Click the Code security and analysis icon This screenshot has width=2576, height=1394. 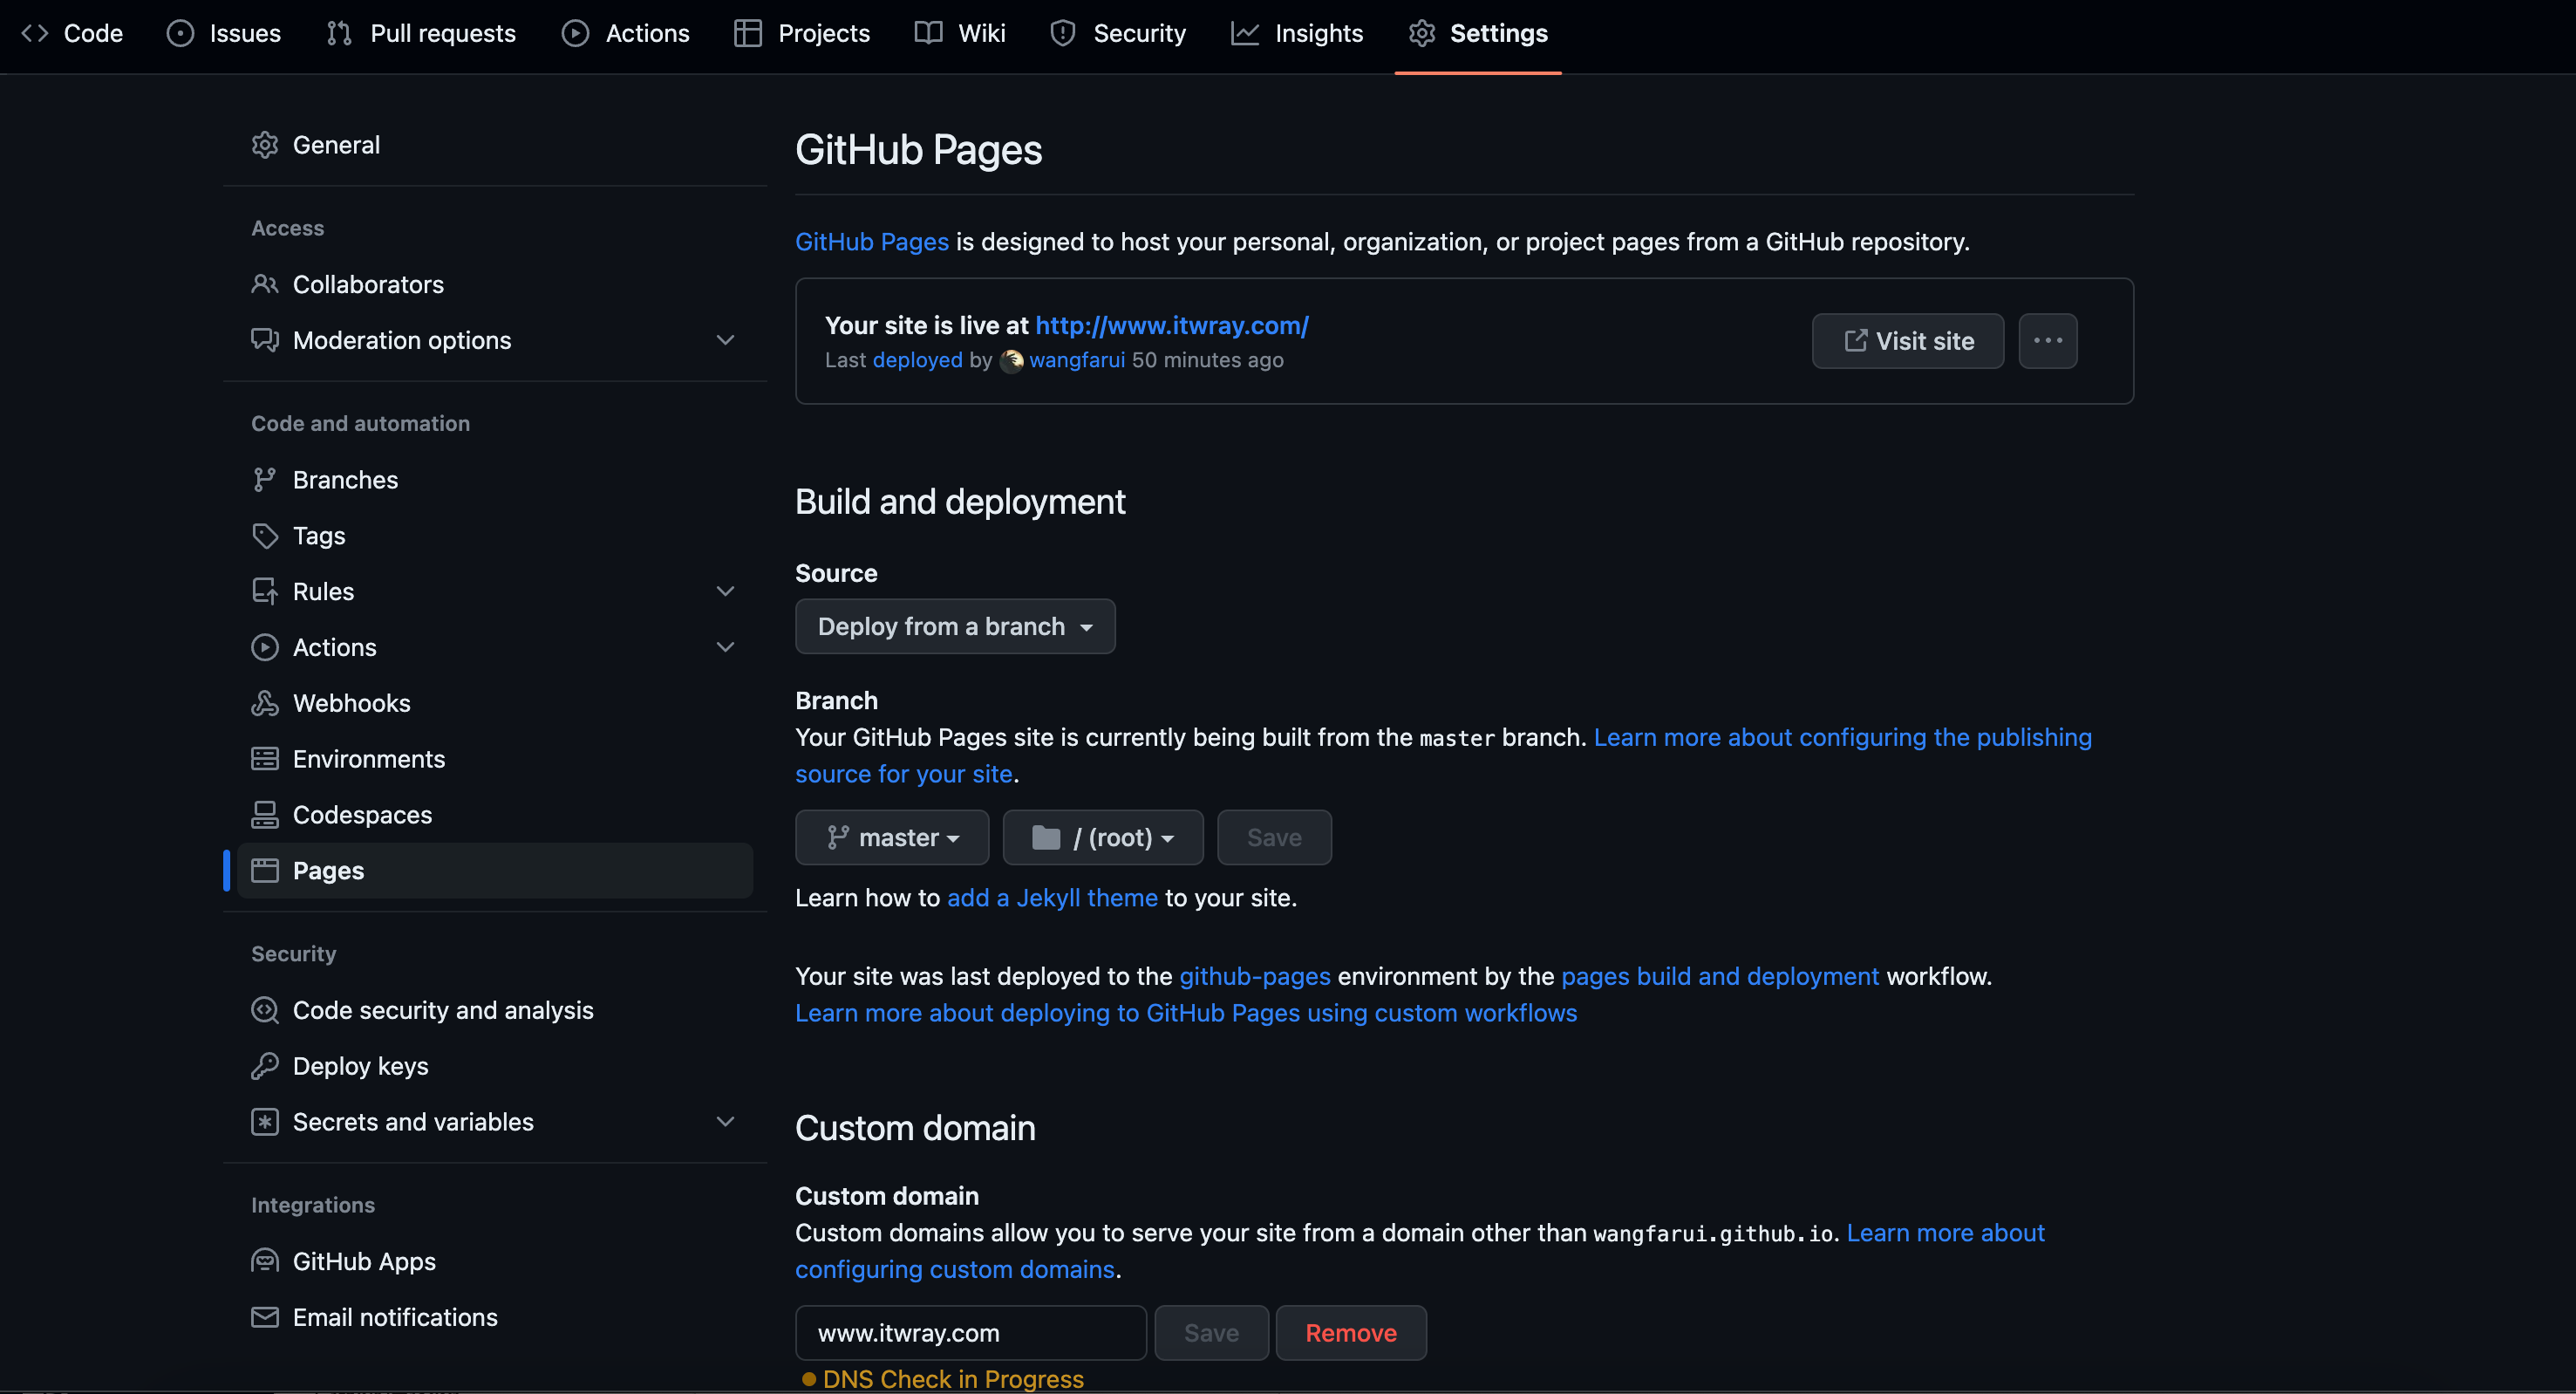[265, 1010]
